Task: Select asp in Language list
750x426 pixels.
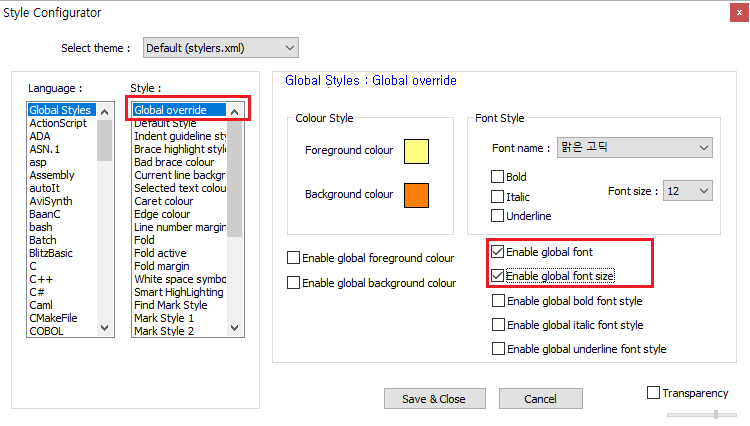Action: coord(62,162)
